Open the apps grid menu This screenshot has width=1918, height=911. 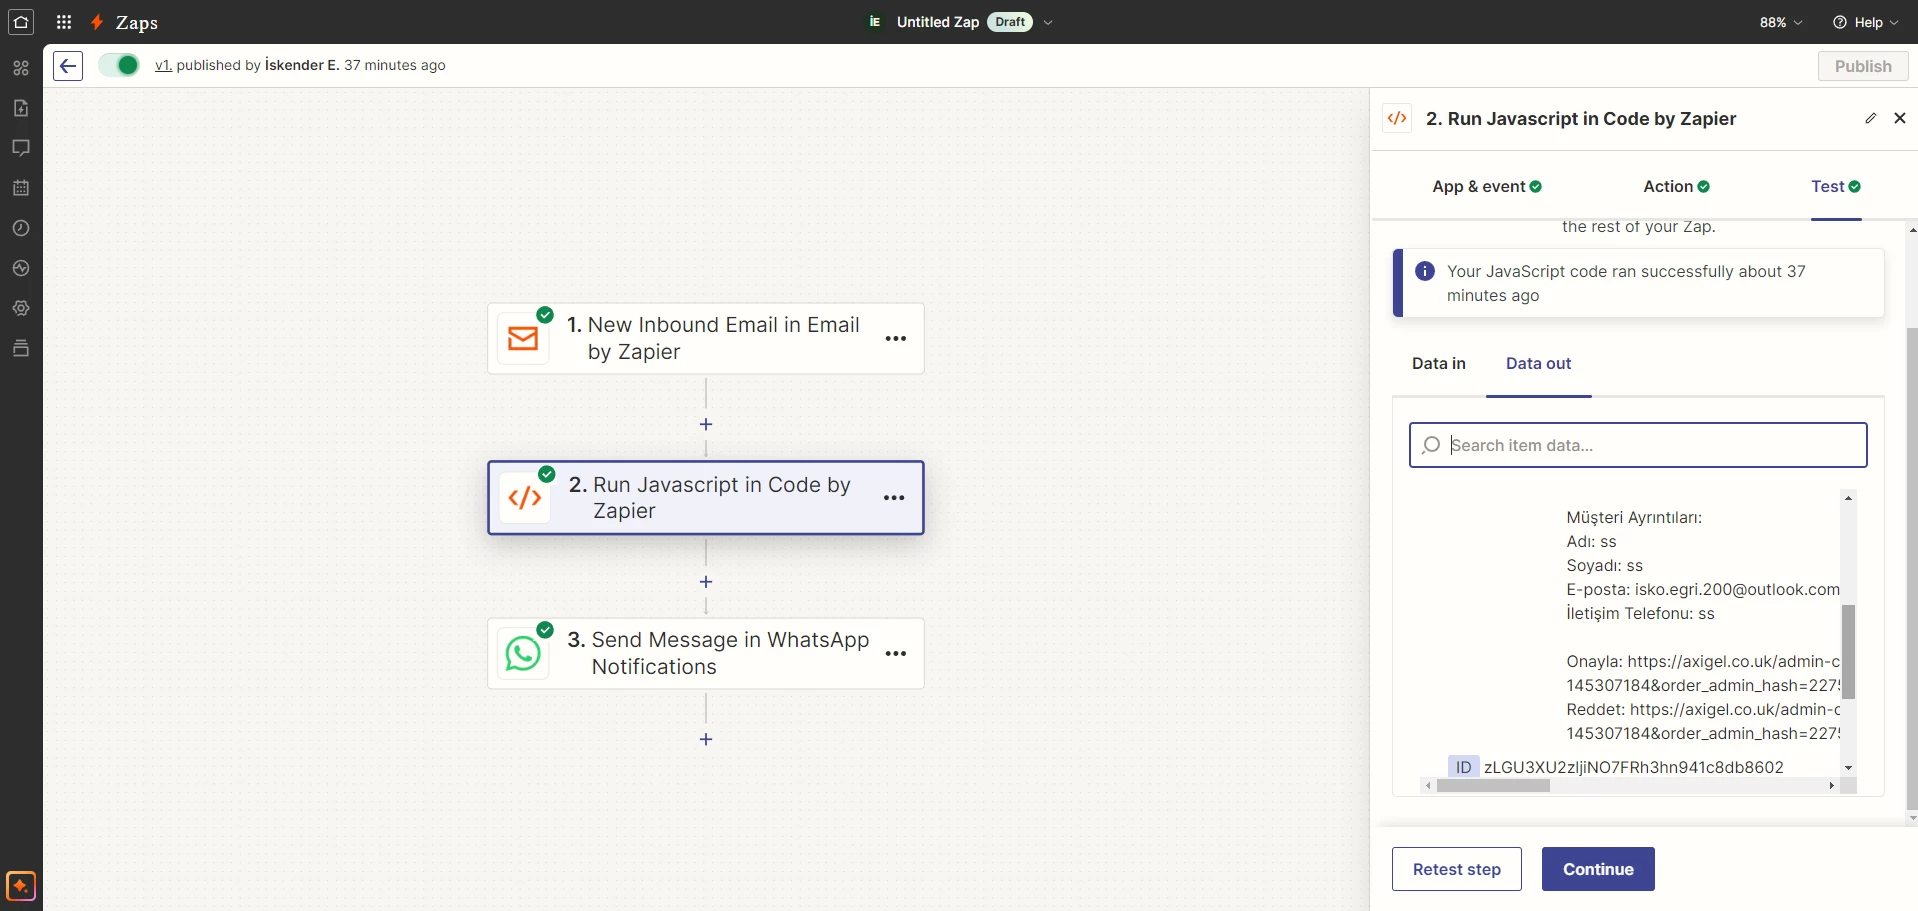coord(64,21)
